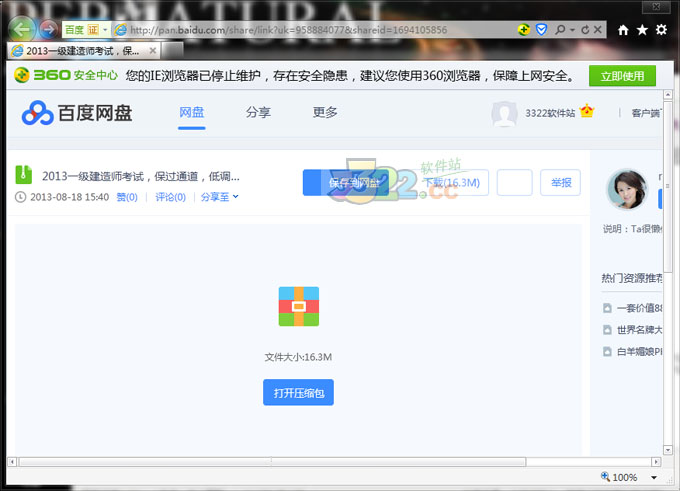
Task: Click the clock icon beside upload date
Action: (x=21, y=197)
